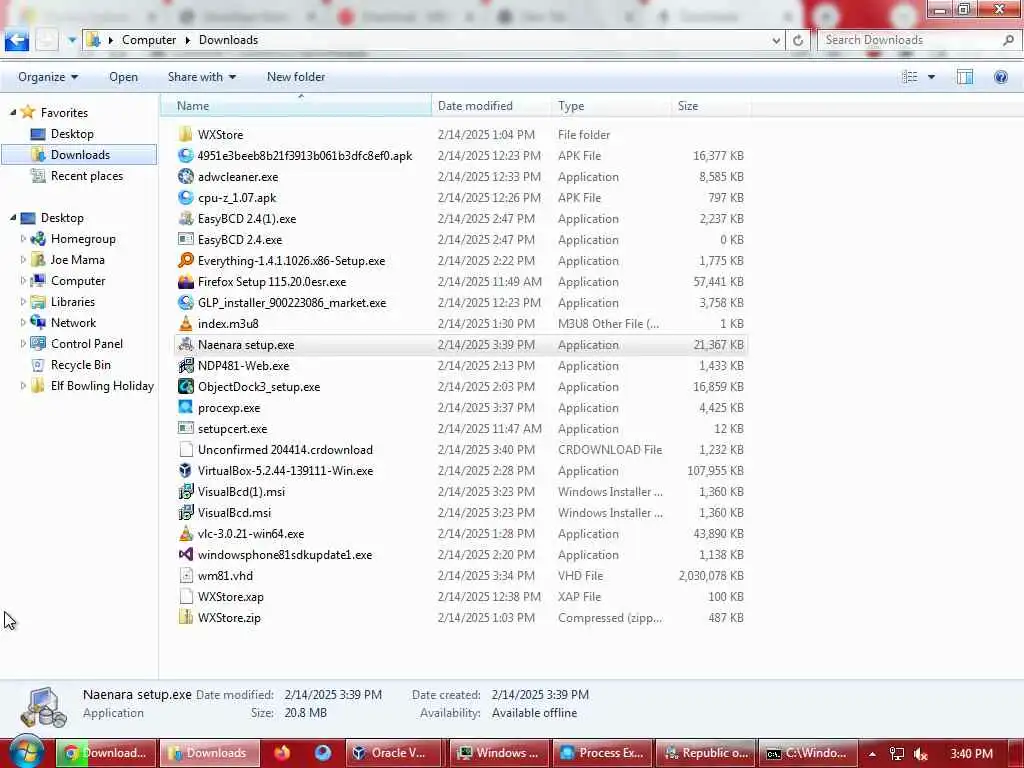1024x768 pixels.
Task: Click the windowsphone81sdkupdate1 Visual Studio icon
Action: click(x=185, y=554)
